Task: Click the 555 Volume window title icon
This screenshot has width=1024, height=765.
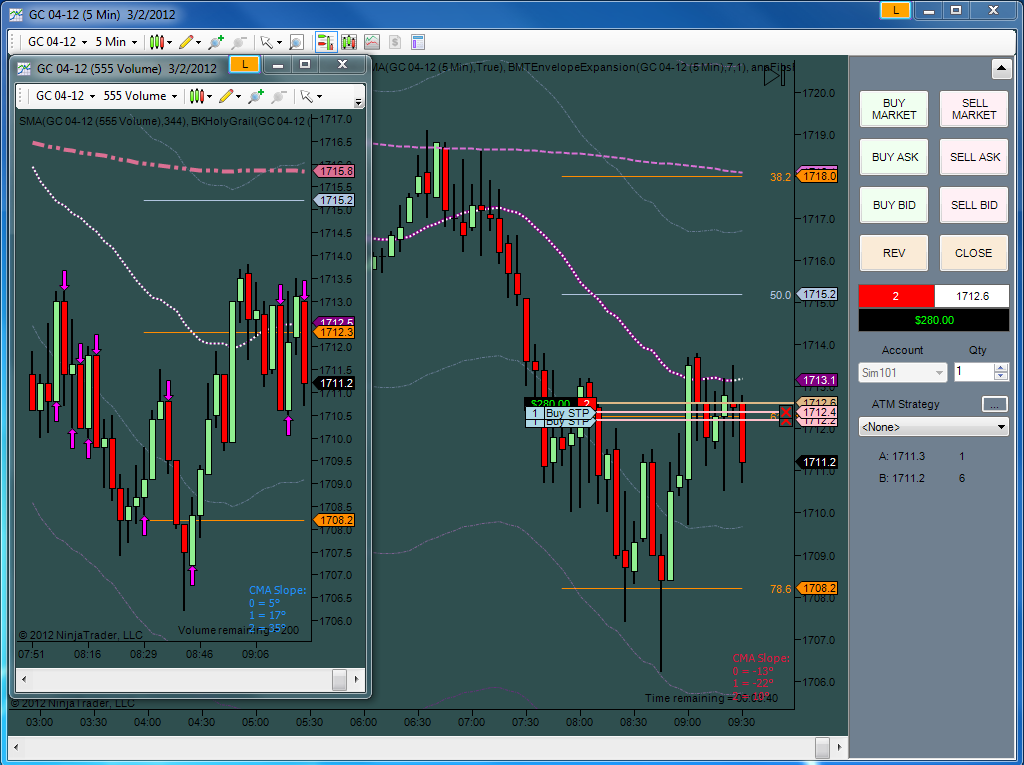Action: pos(24,69)
